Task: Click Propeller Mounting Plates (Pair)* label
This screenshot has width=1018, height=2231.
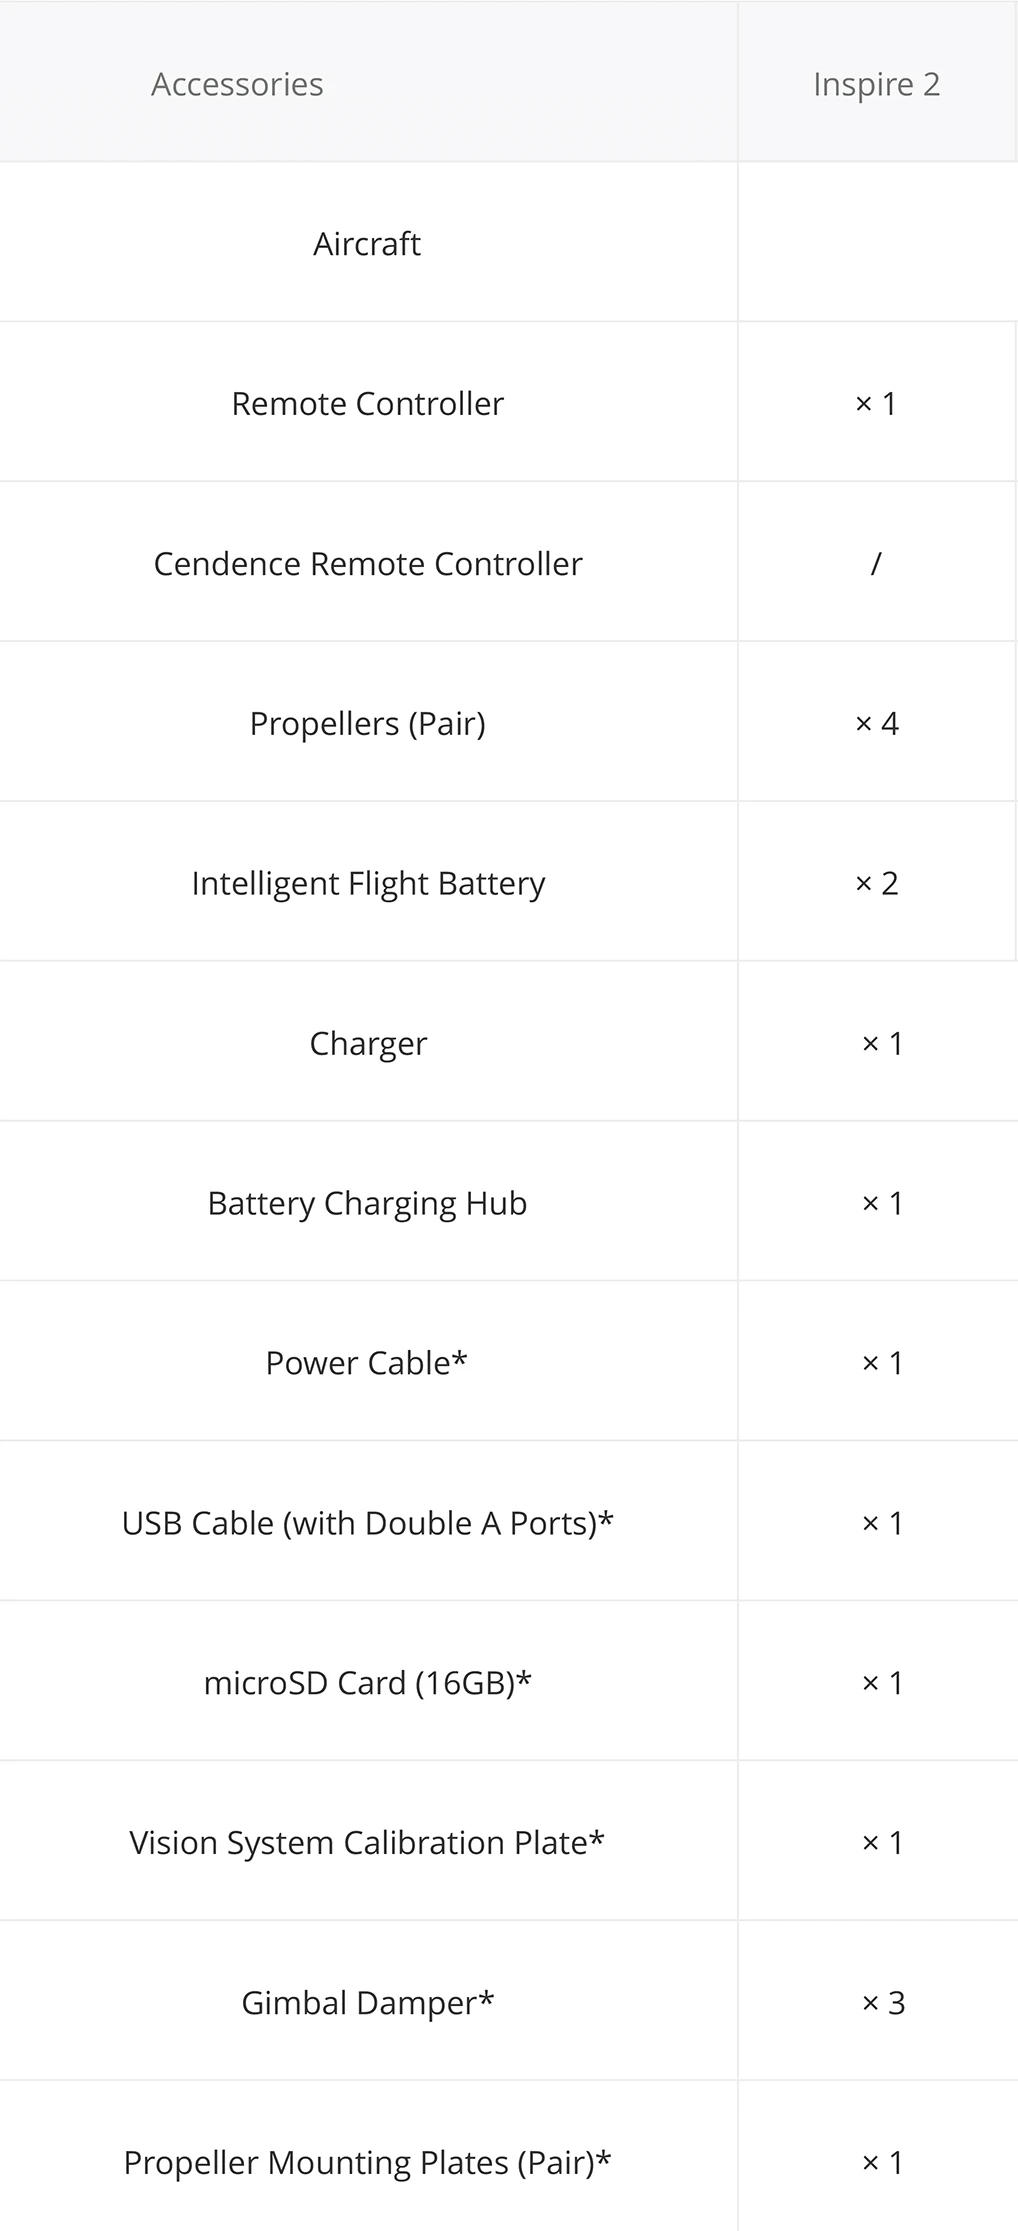Action: (x=367, y=2164)
